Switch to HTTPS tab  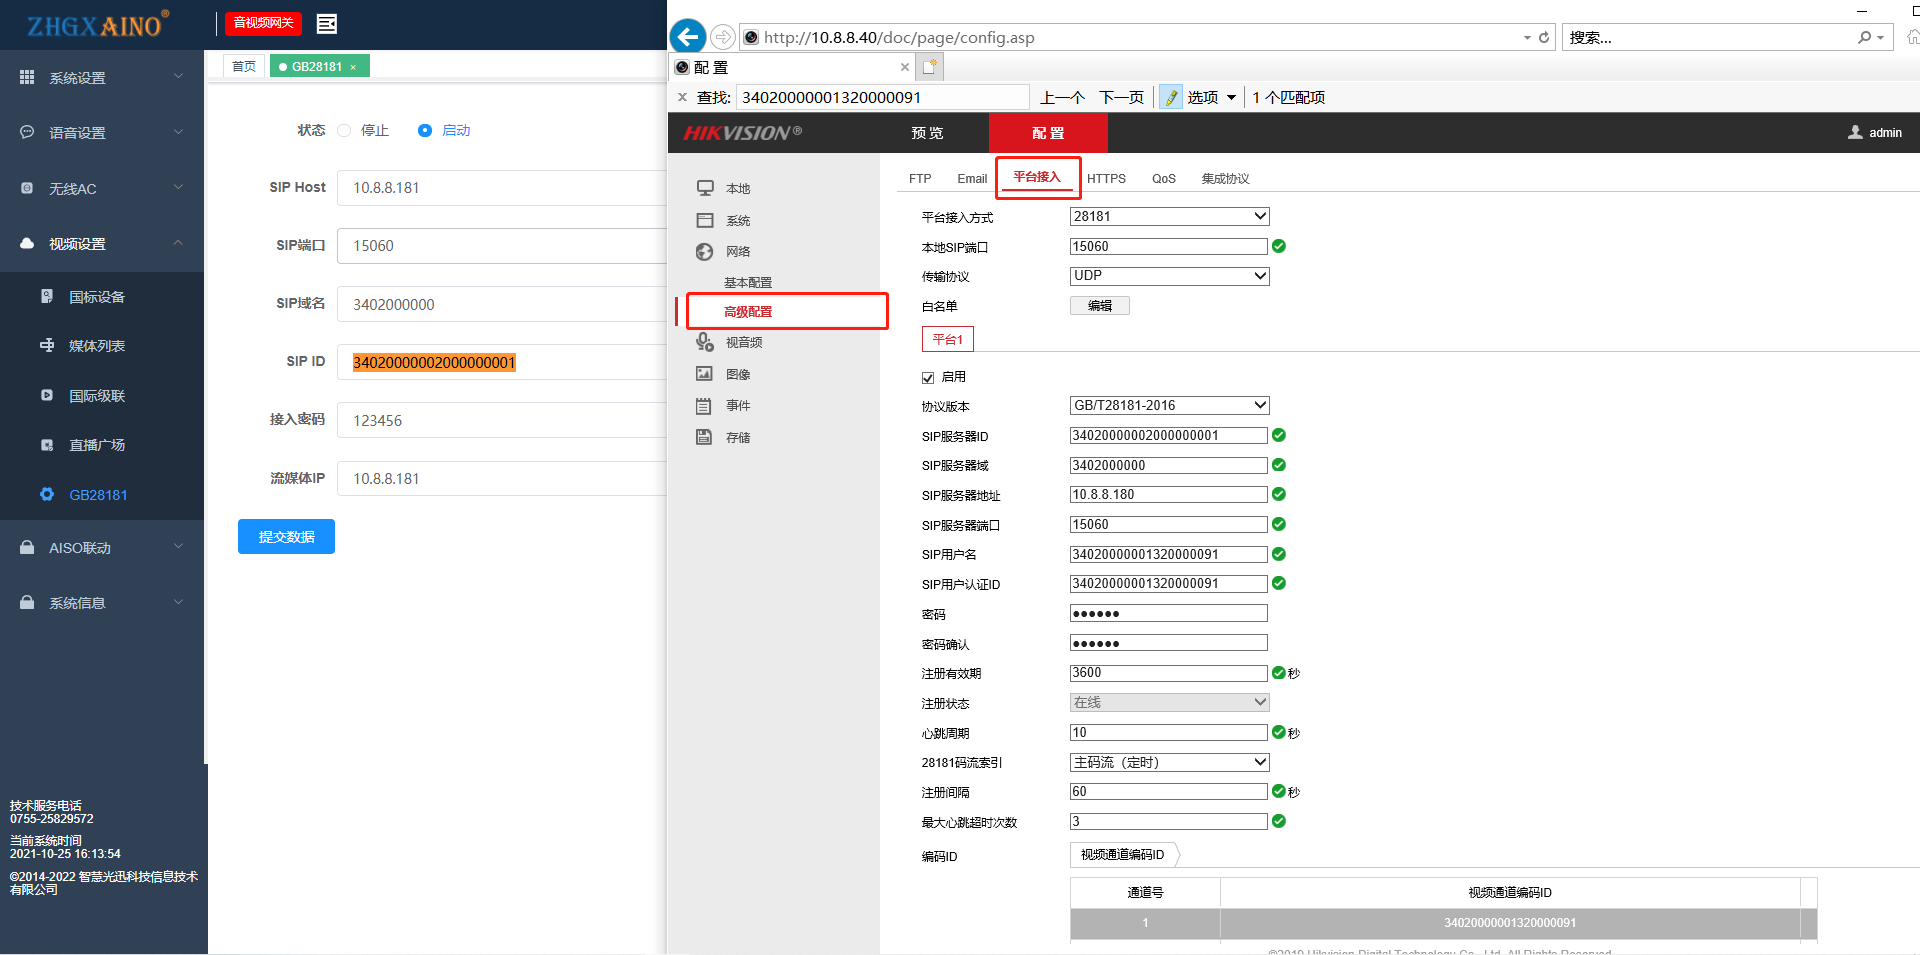pos(1106,178)
